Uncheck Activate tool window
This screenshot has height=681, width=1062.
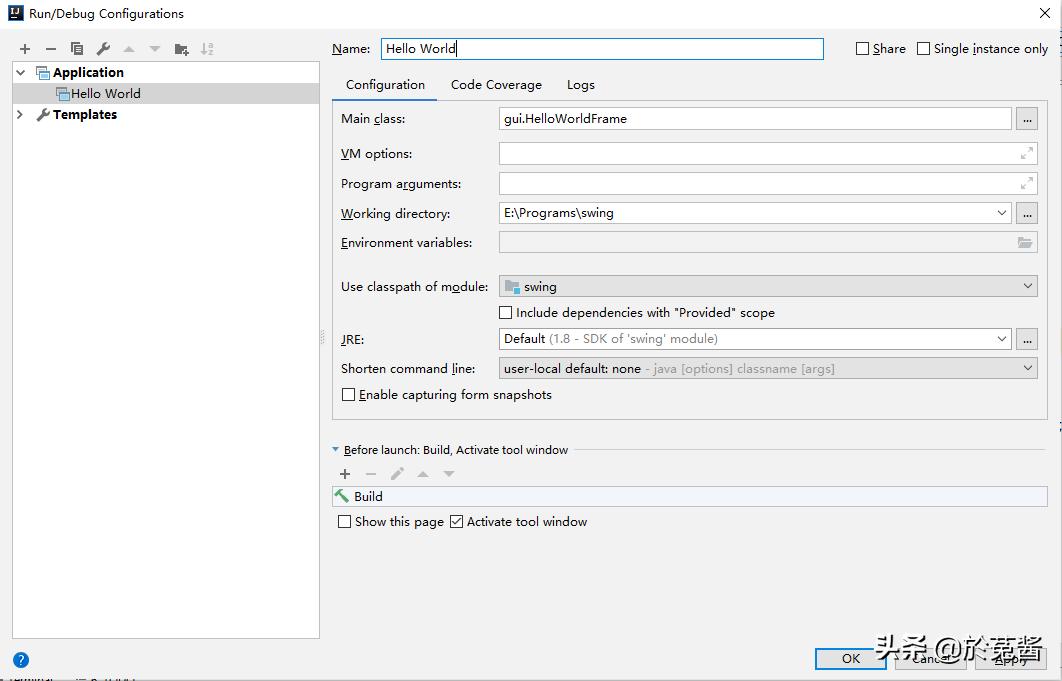point(457,522)
